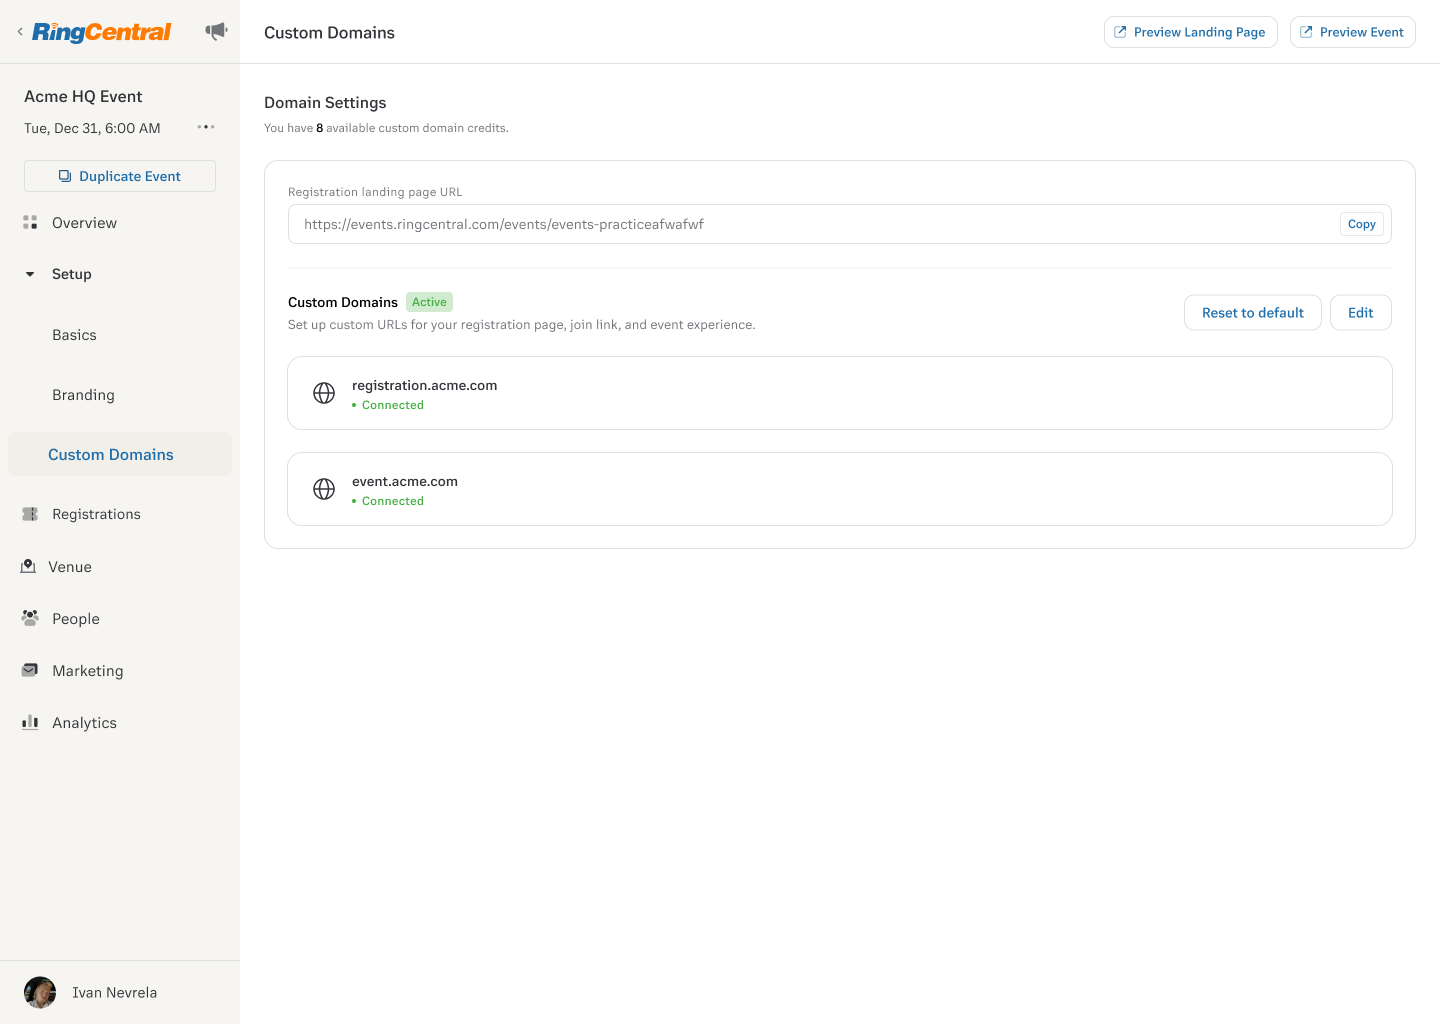Click the globe icon beside registration.acme.com
This screenshot has height=1024, width=1440.
[x=324, y=392]
